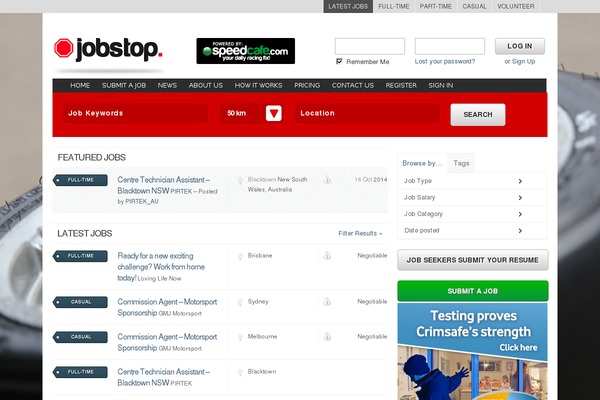Click the salary icon in the Sydney job row
The width and height of the screenshot is (600, 400).
(x=327, y=301)
